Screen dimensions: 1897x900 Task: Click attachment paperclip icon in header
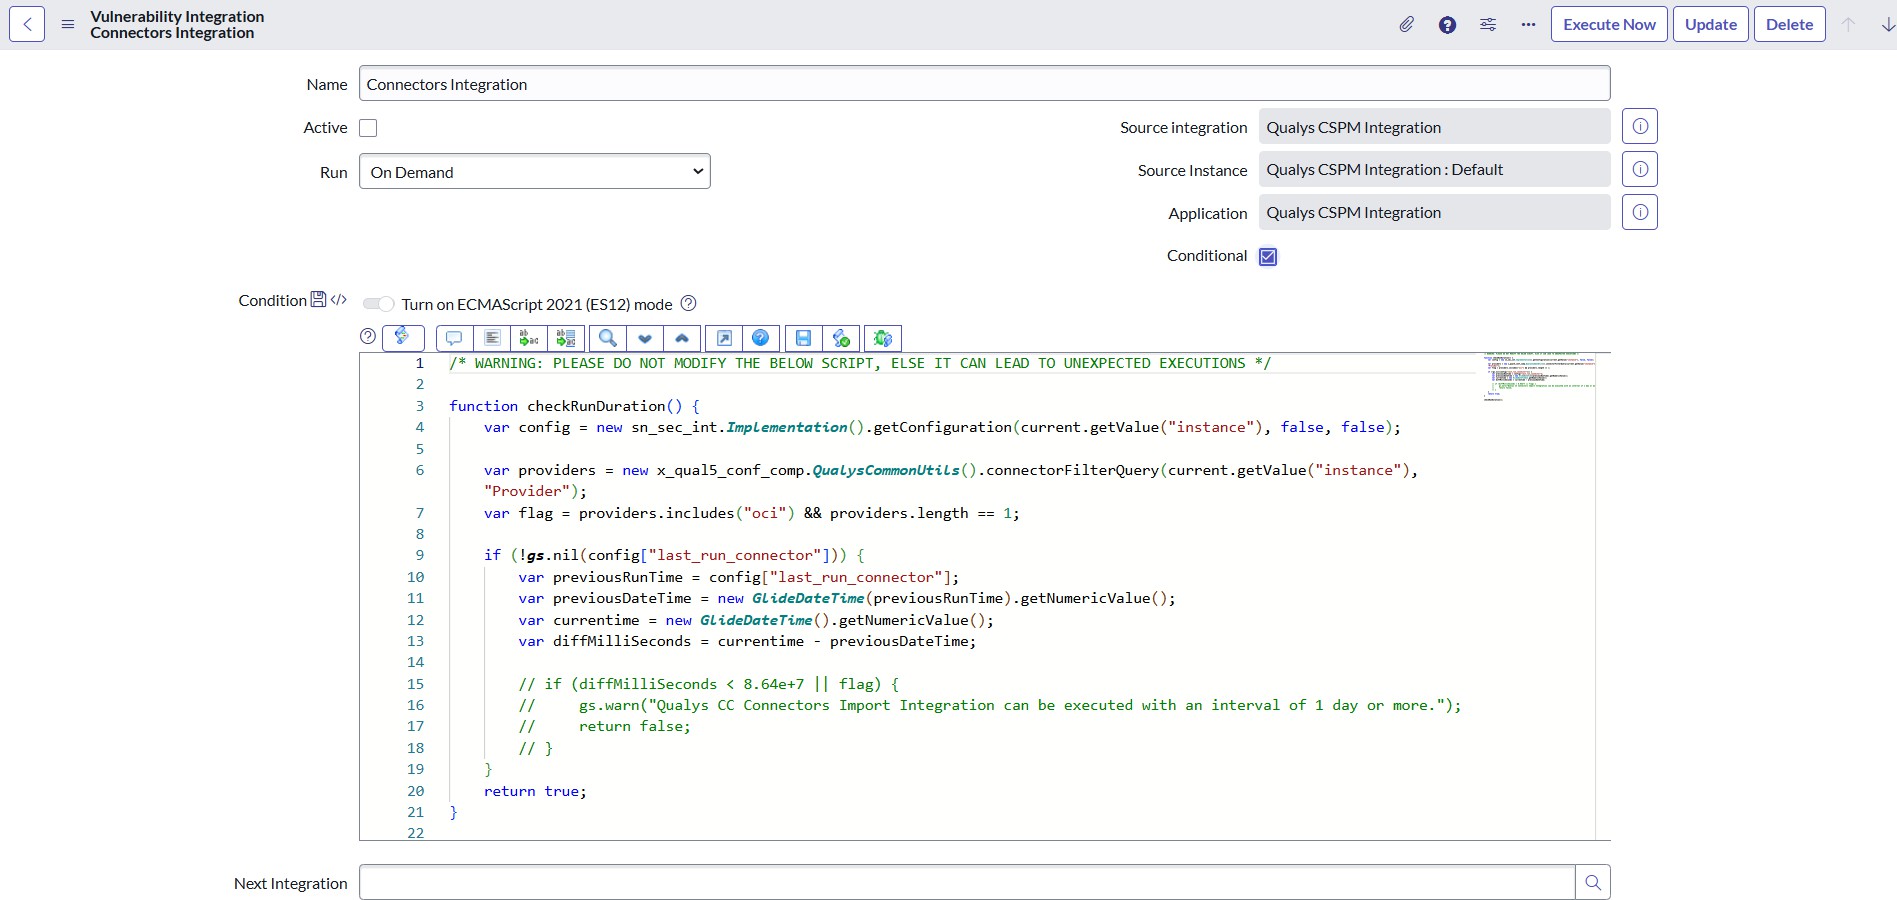[1406, 24]
